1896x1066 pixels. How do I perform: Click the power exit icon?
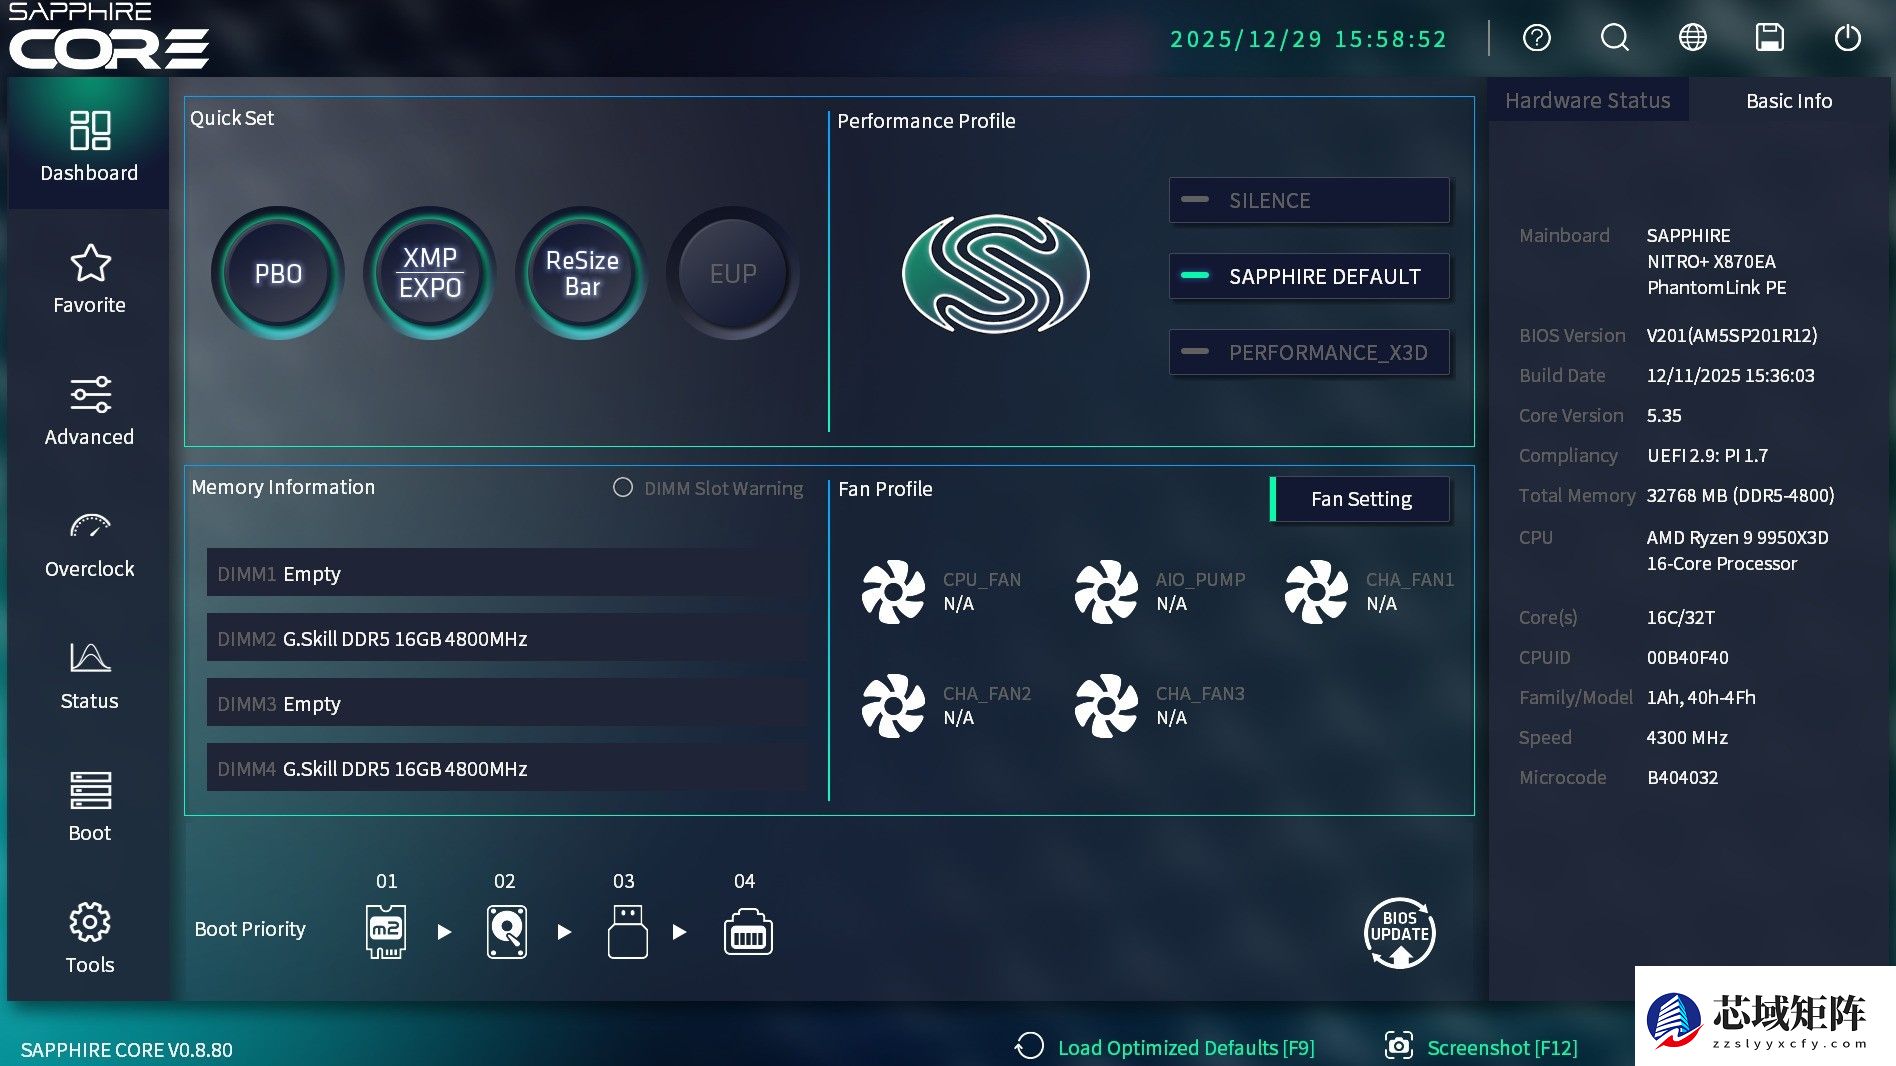1847,38
